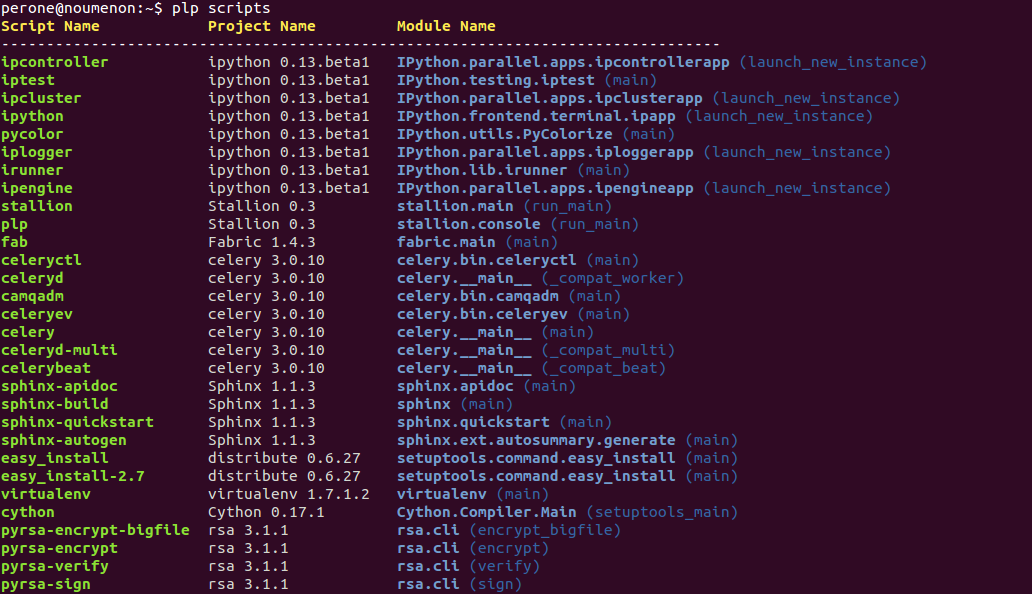The width and height of the screenshot is (1032, 594).
Task: Select the pyrsa-sign script name
Action: coord(45,584)
